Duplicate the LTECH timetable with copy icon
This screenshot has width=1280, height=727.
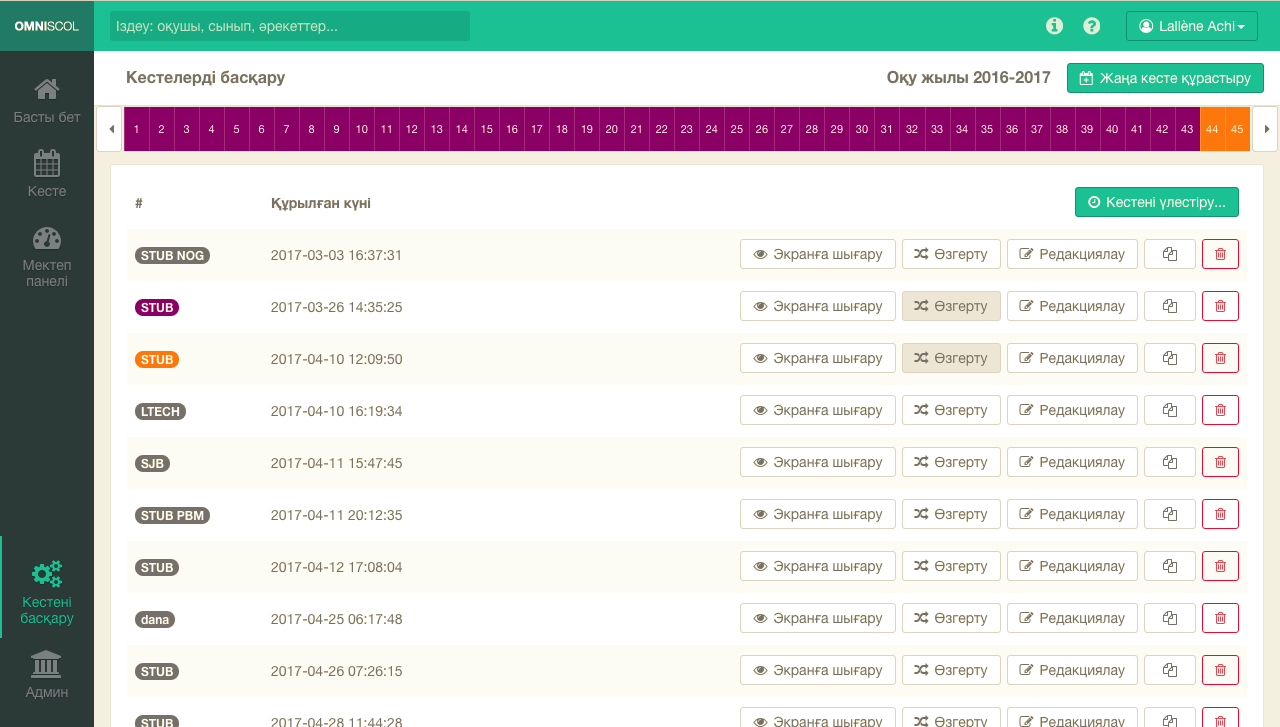(x=1169, y=410)
